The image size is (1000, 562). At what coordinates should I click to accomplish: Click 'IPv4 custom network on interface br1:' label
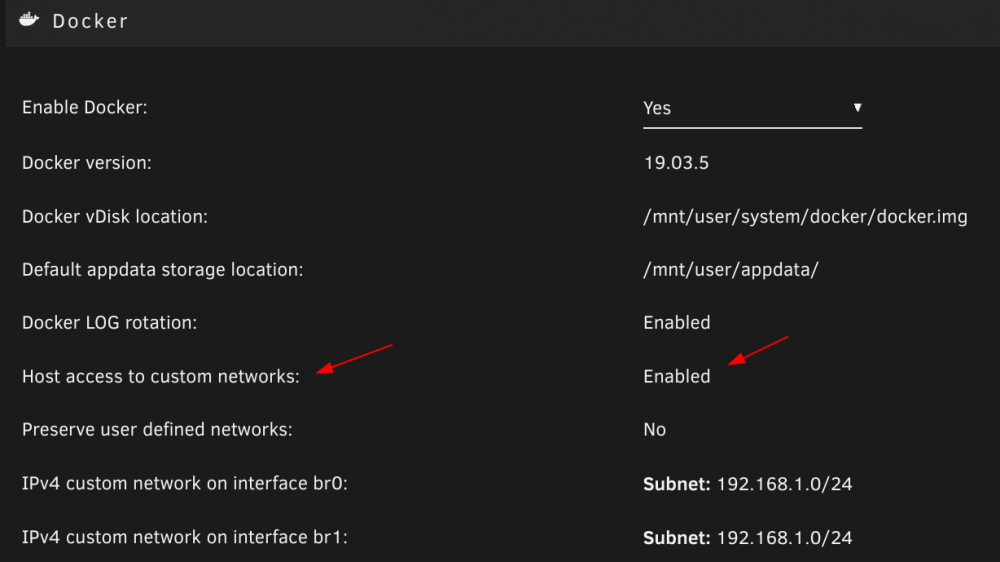coord(185,537)
